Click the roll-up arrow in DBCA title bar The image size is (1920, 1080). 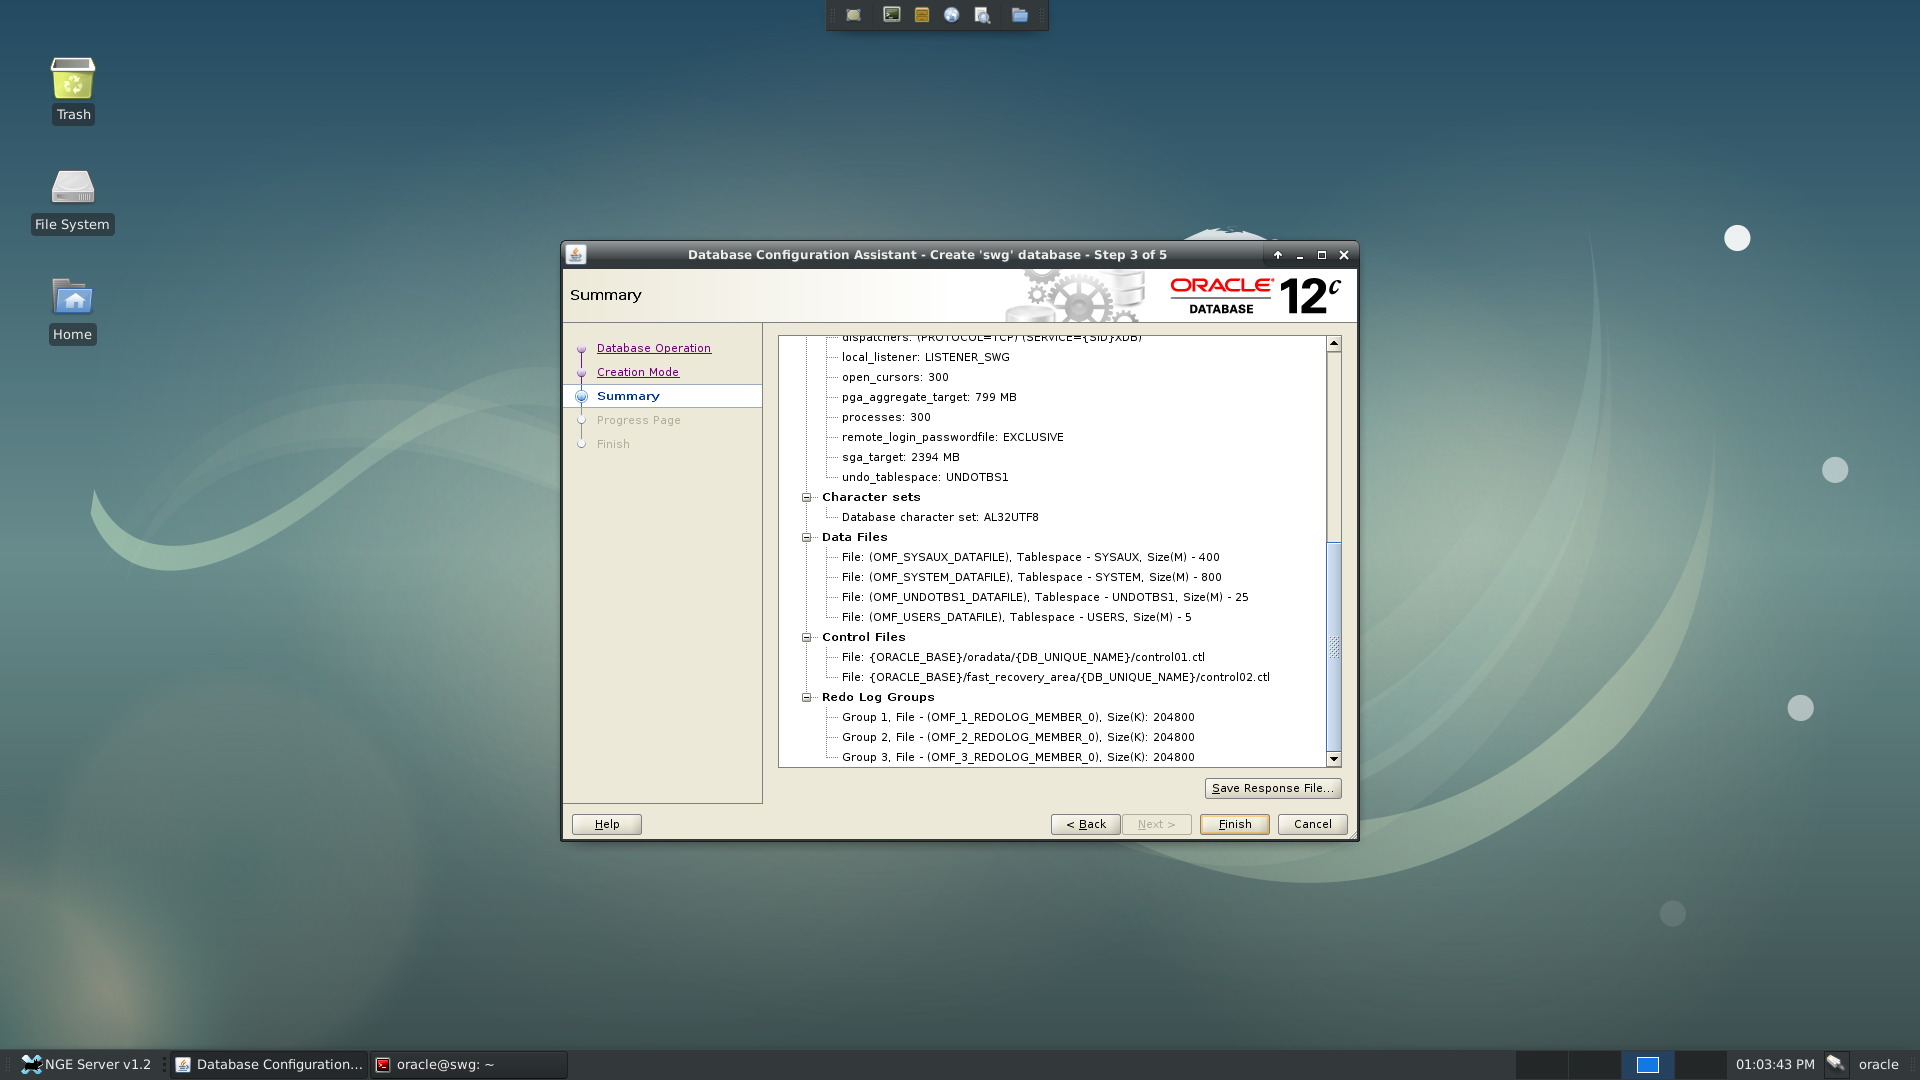tap(1278, 255)
